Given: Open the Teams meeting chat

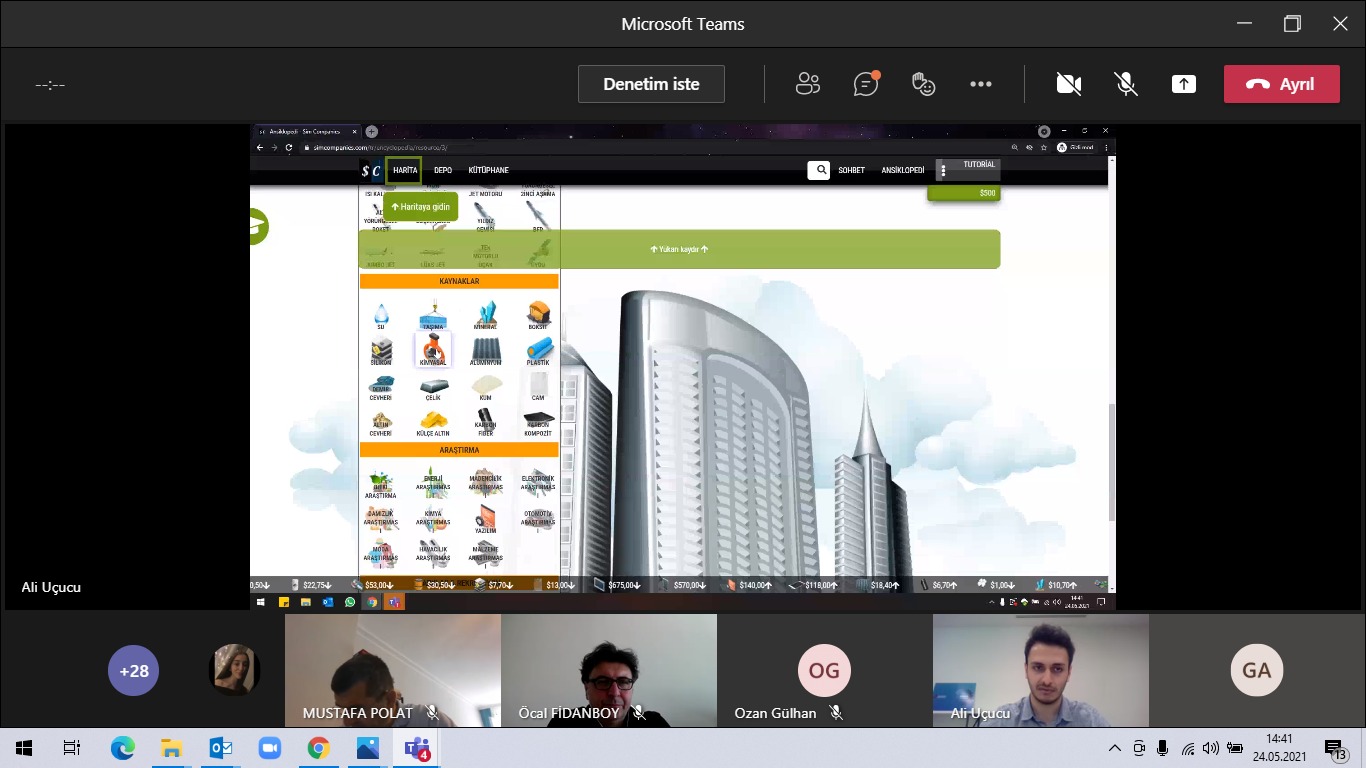Looking at the screenshot, I should pyautogui.click(x=866, y=84).
